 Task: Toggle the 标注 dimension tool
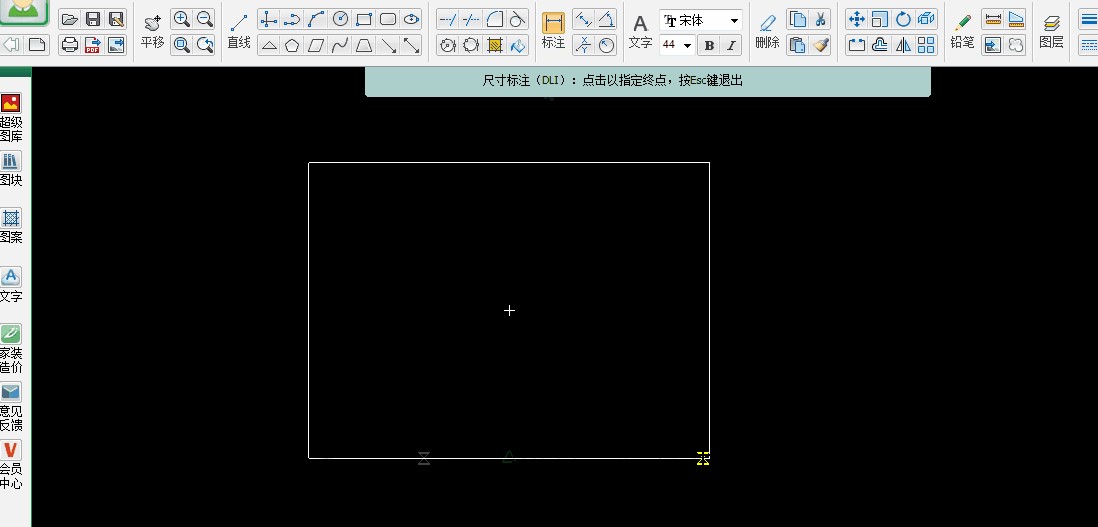pyautogui.click(x=553, y=31)
